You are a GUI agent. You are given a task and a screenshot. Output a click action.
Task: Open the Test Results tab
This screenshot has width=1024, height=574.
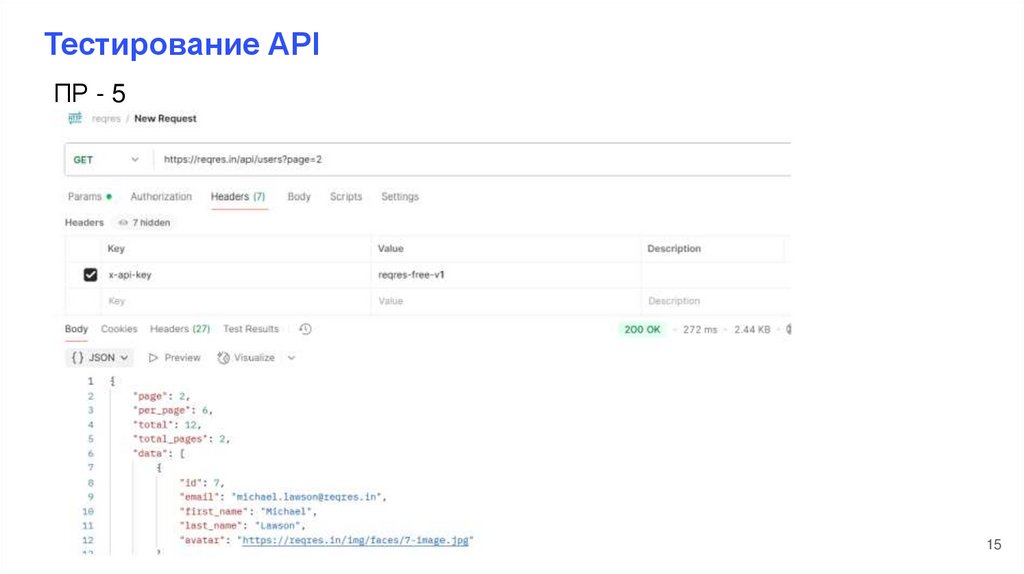tap(251, 329)
